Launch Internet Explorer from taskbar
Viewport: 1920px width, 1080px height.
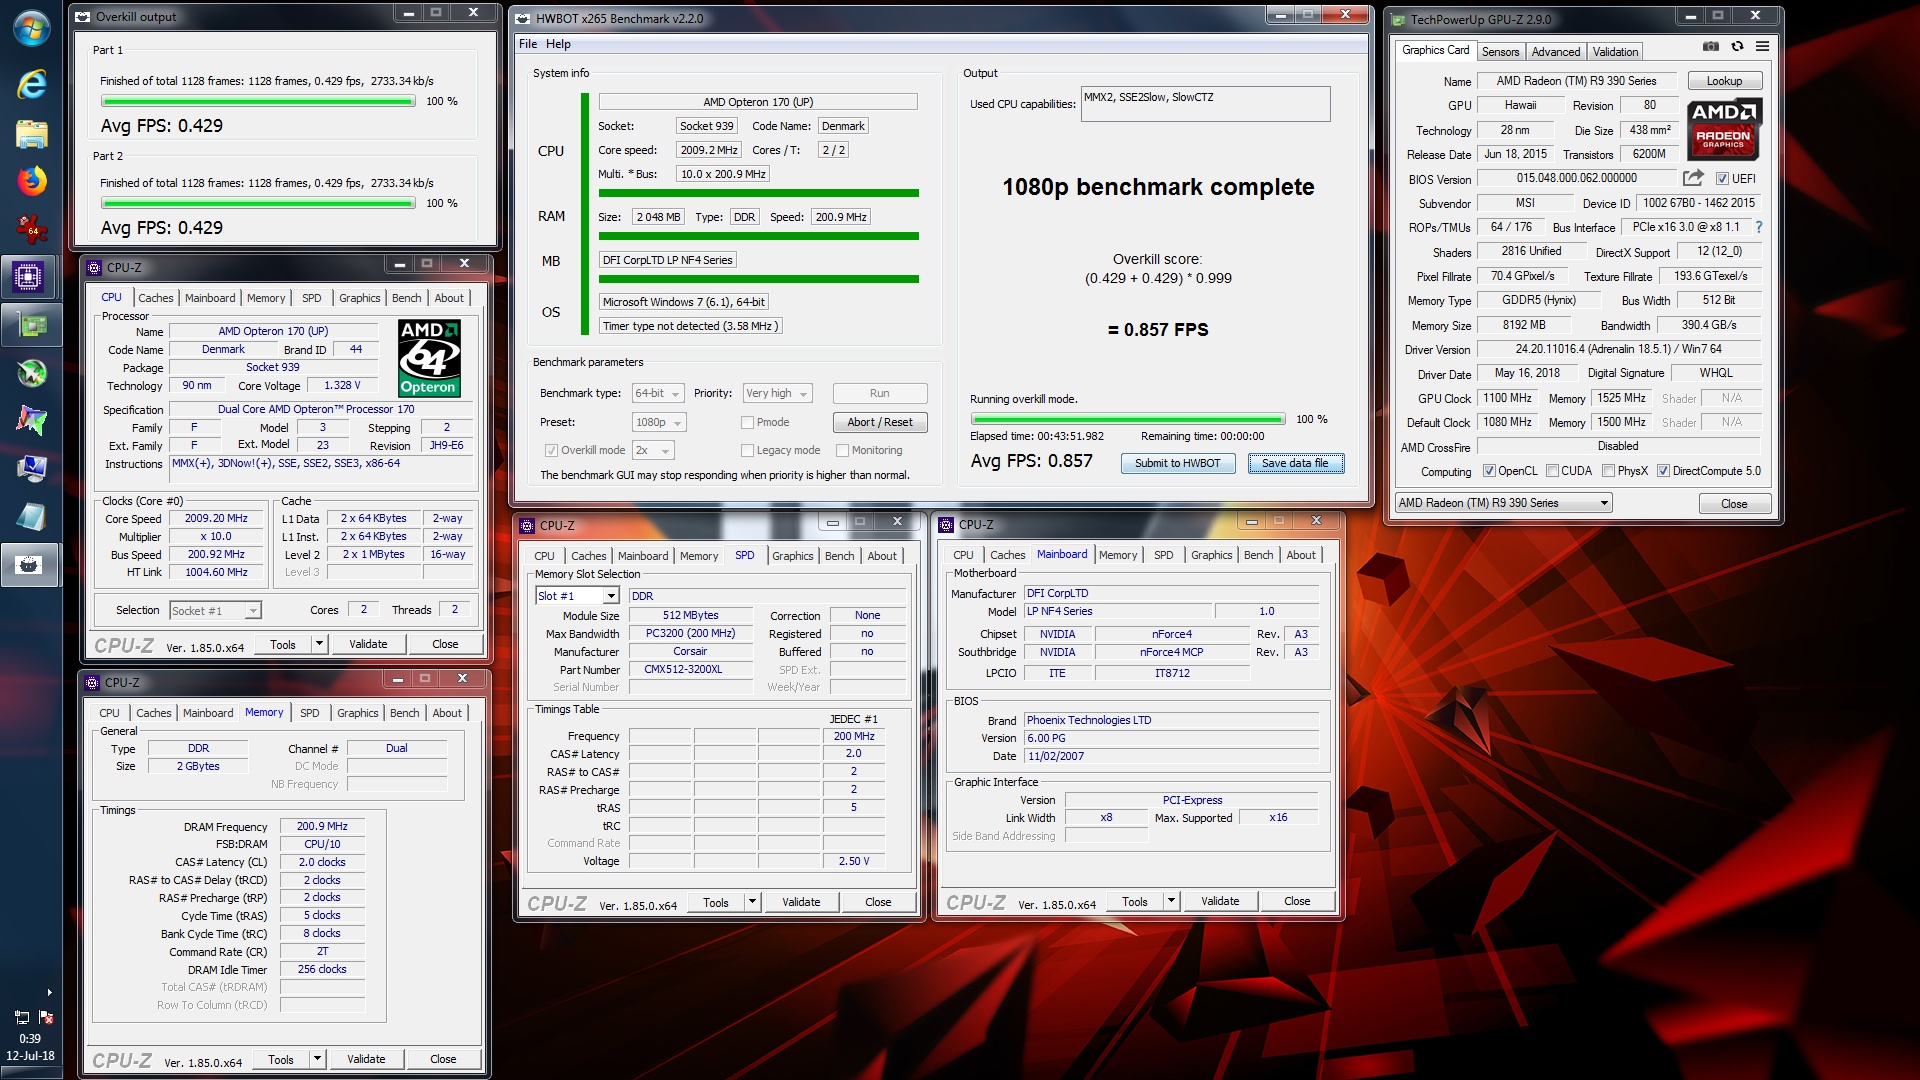pyautogui.click(x=31, y=84)
